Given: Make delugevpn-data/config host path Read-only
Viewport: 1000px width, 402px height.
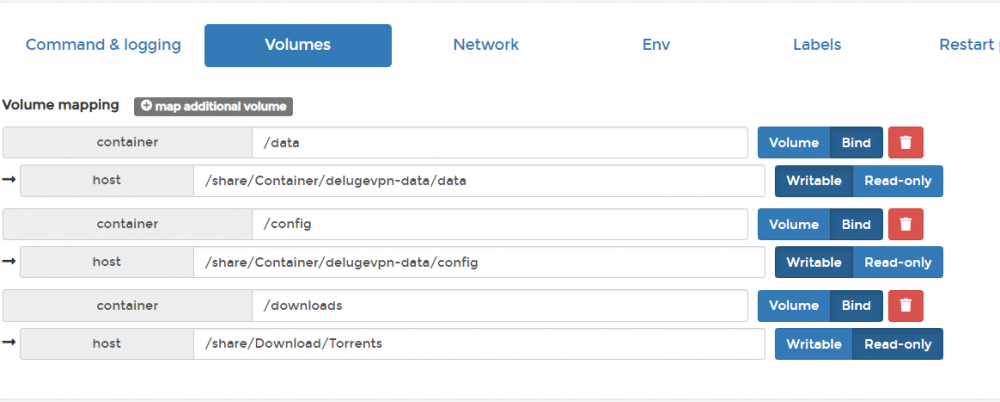Looking at the screenshot, I should point(898,262).
